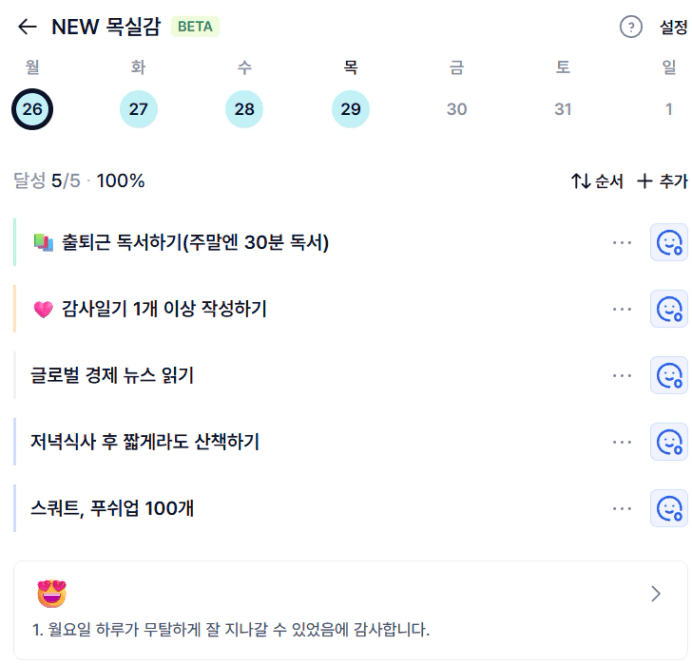Open more options for 글로벌 경제 뉴스 읽기
Viewport: 692px width, 664px height.
tap(622, 375)
